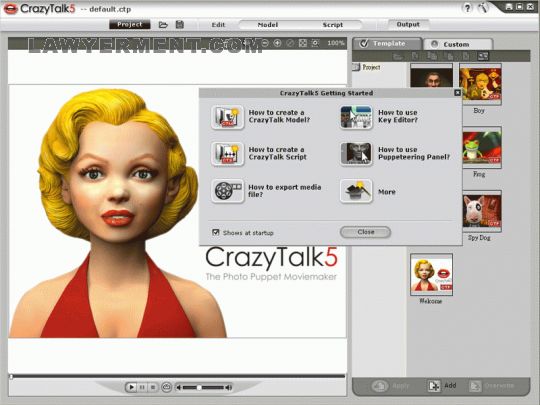Viewport: 540px width, 405px height.
Task: Click the zoom out magnifier icon
Action: 265,43
